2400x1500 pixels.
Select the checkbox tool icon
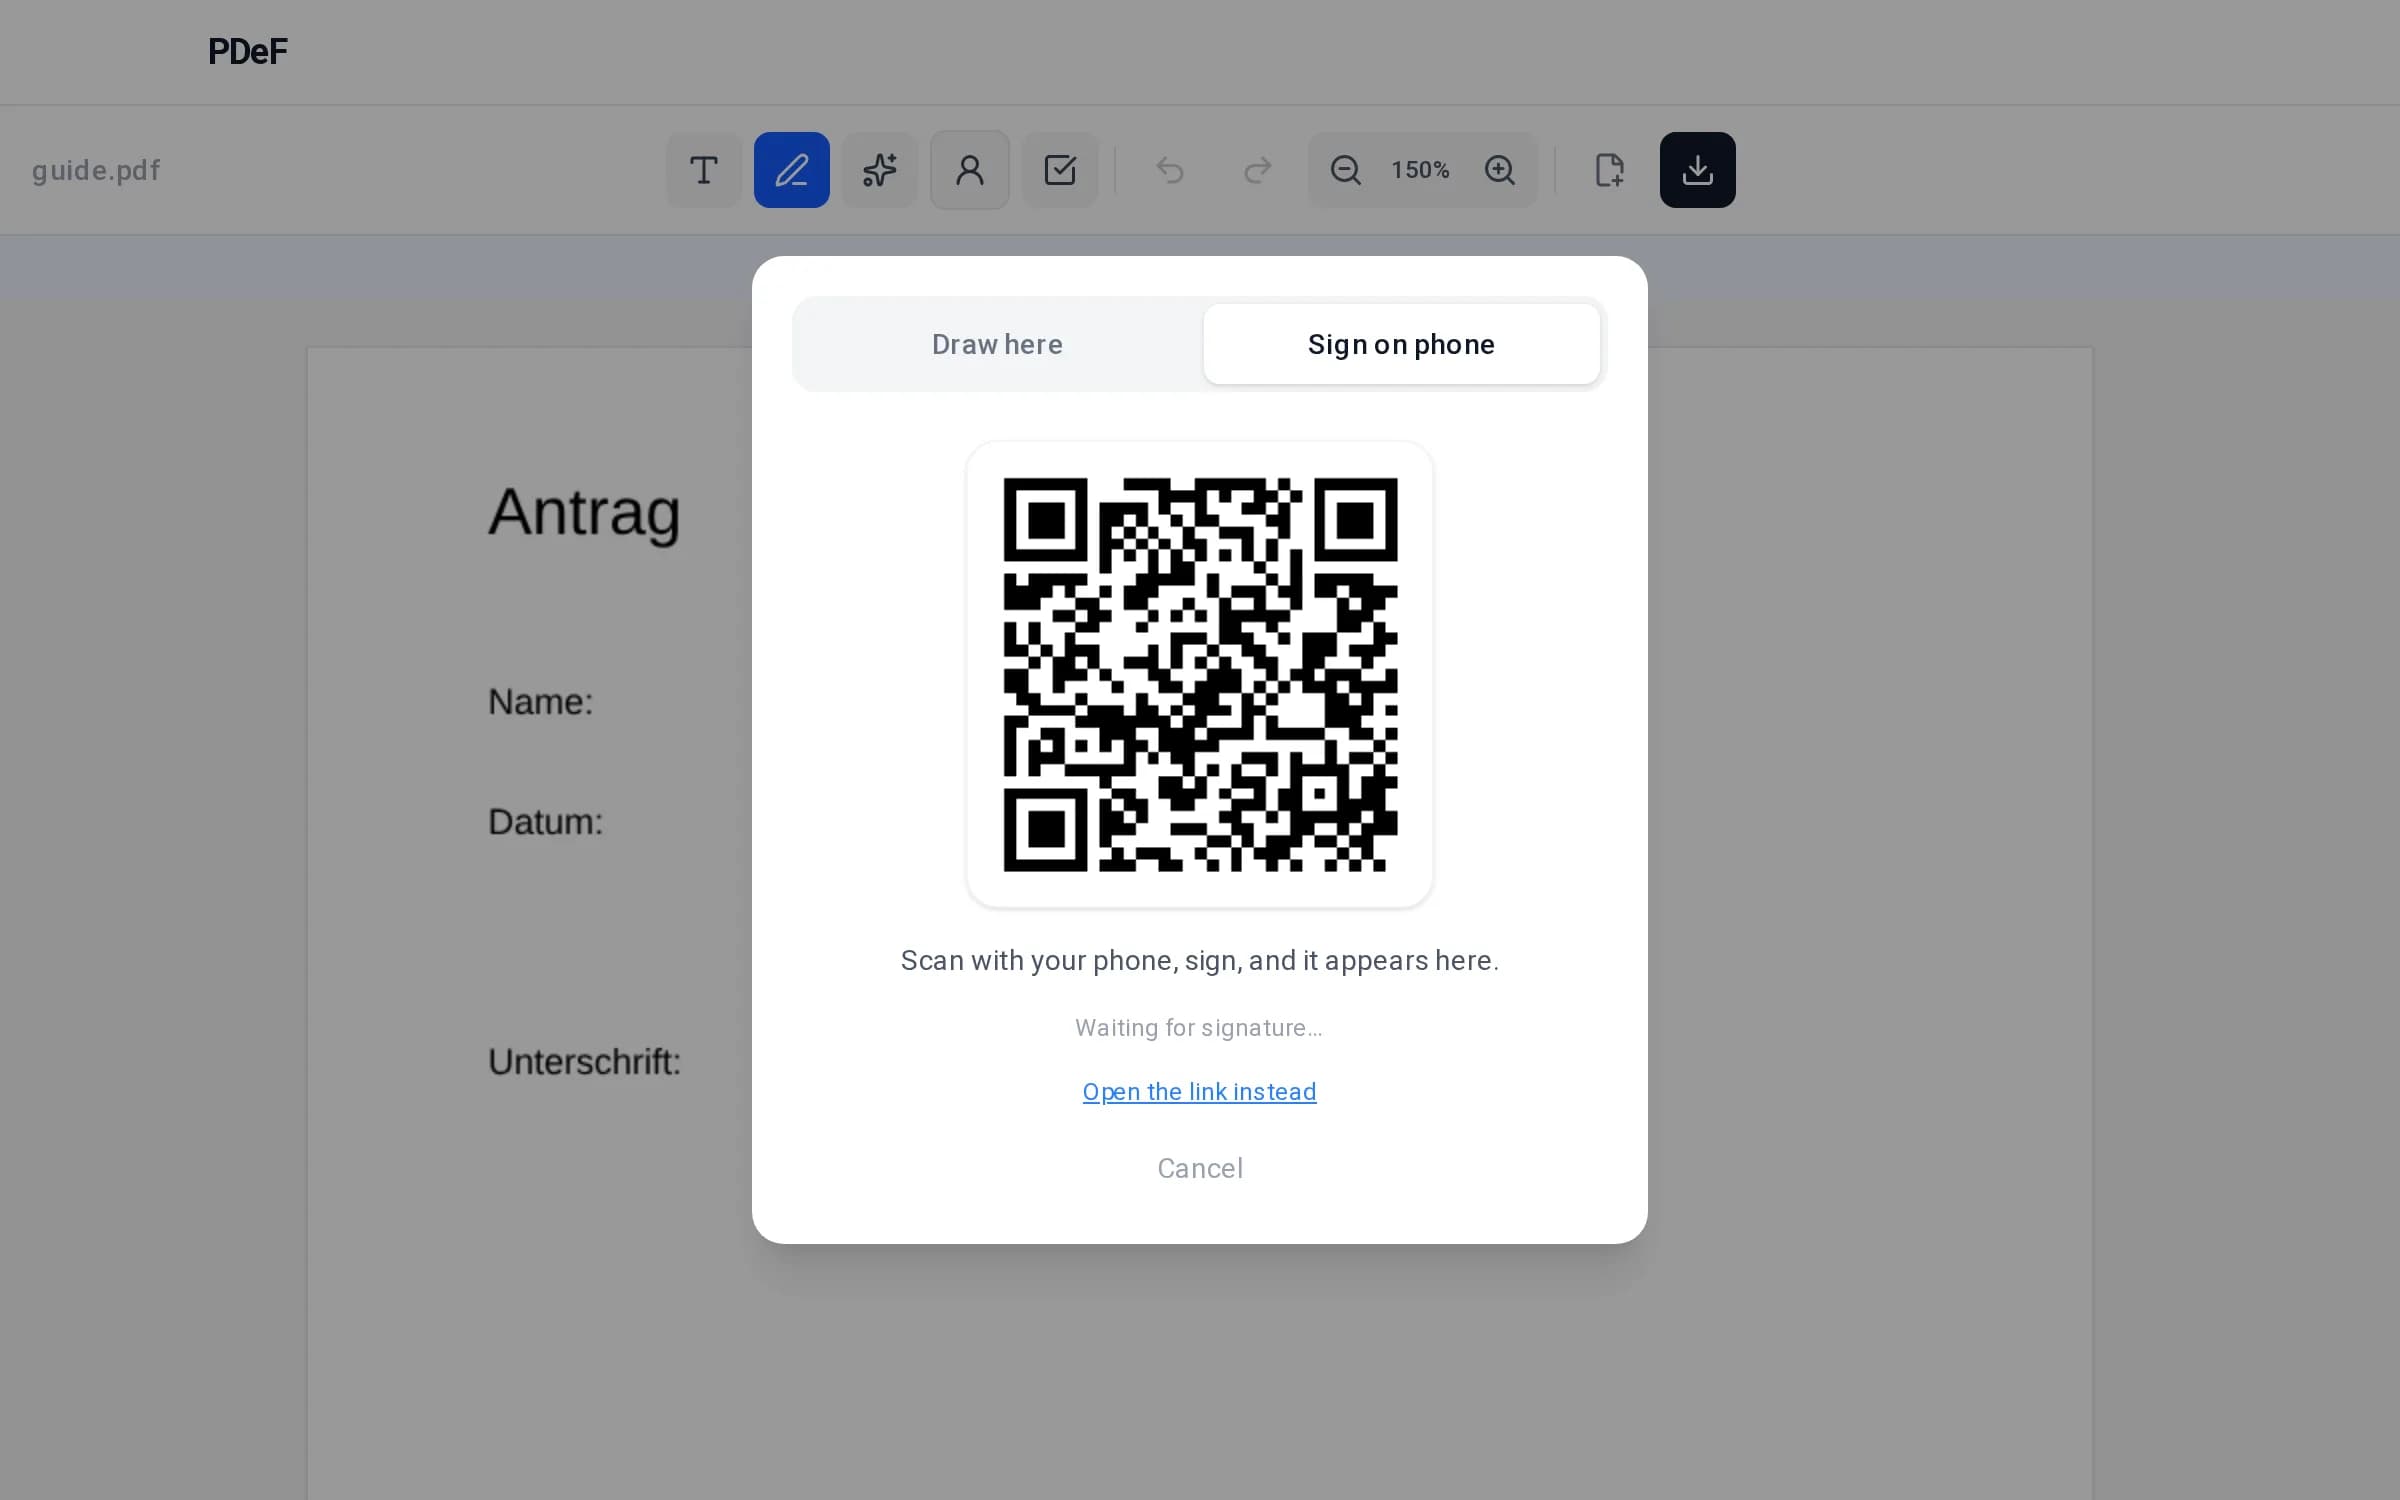click(x=1060, y=170)
